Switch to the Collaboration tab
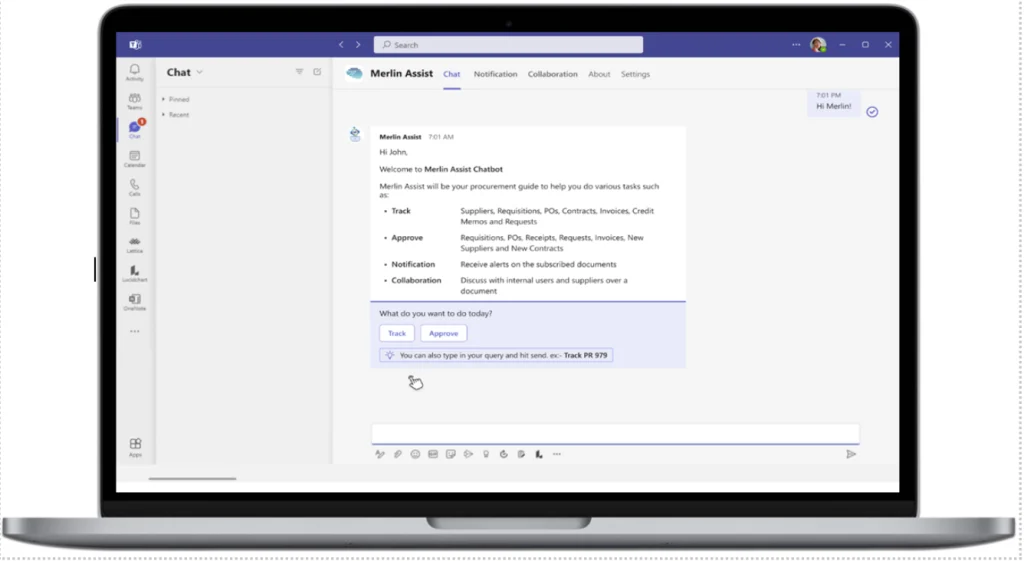The image size is (1024, 561). click(x=552, y=74)
